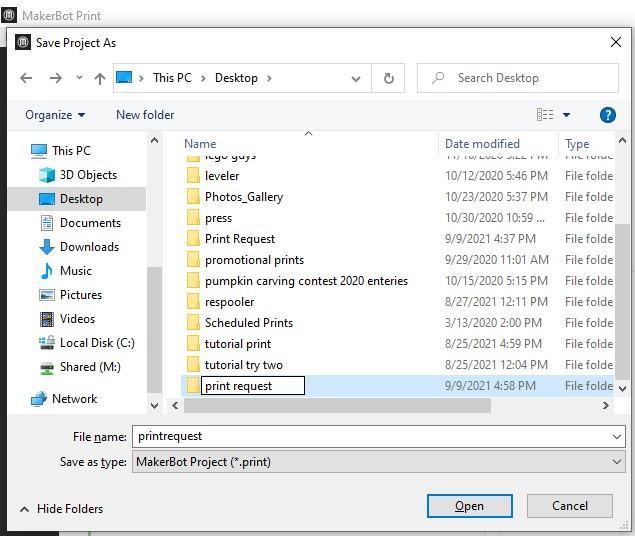The image size is (635, 536).
Task: Select Desktop in navigation pane
Action: point(77,199)
